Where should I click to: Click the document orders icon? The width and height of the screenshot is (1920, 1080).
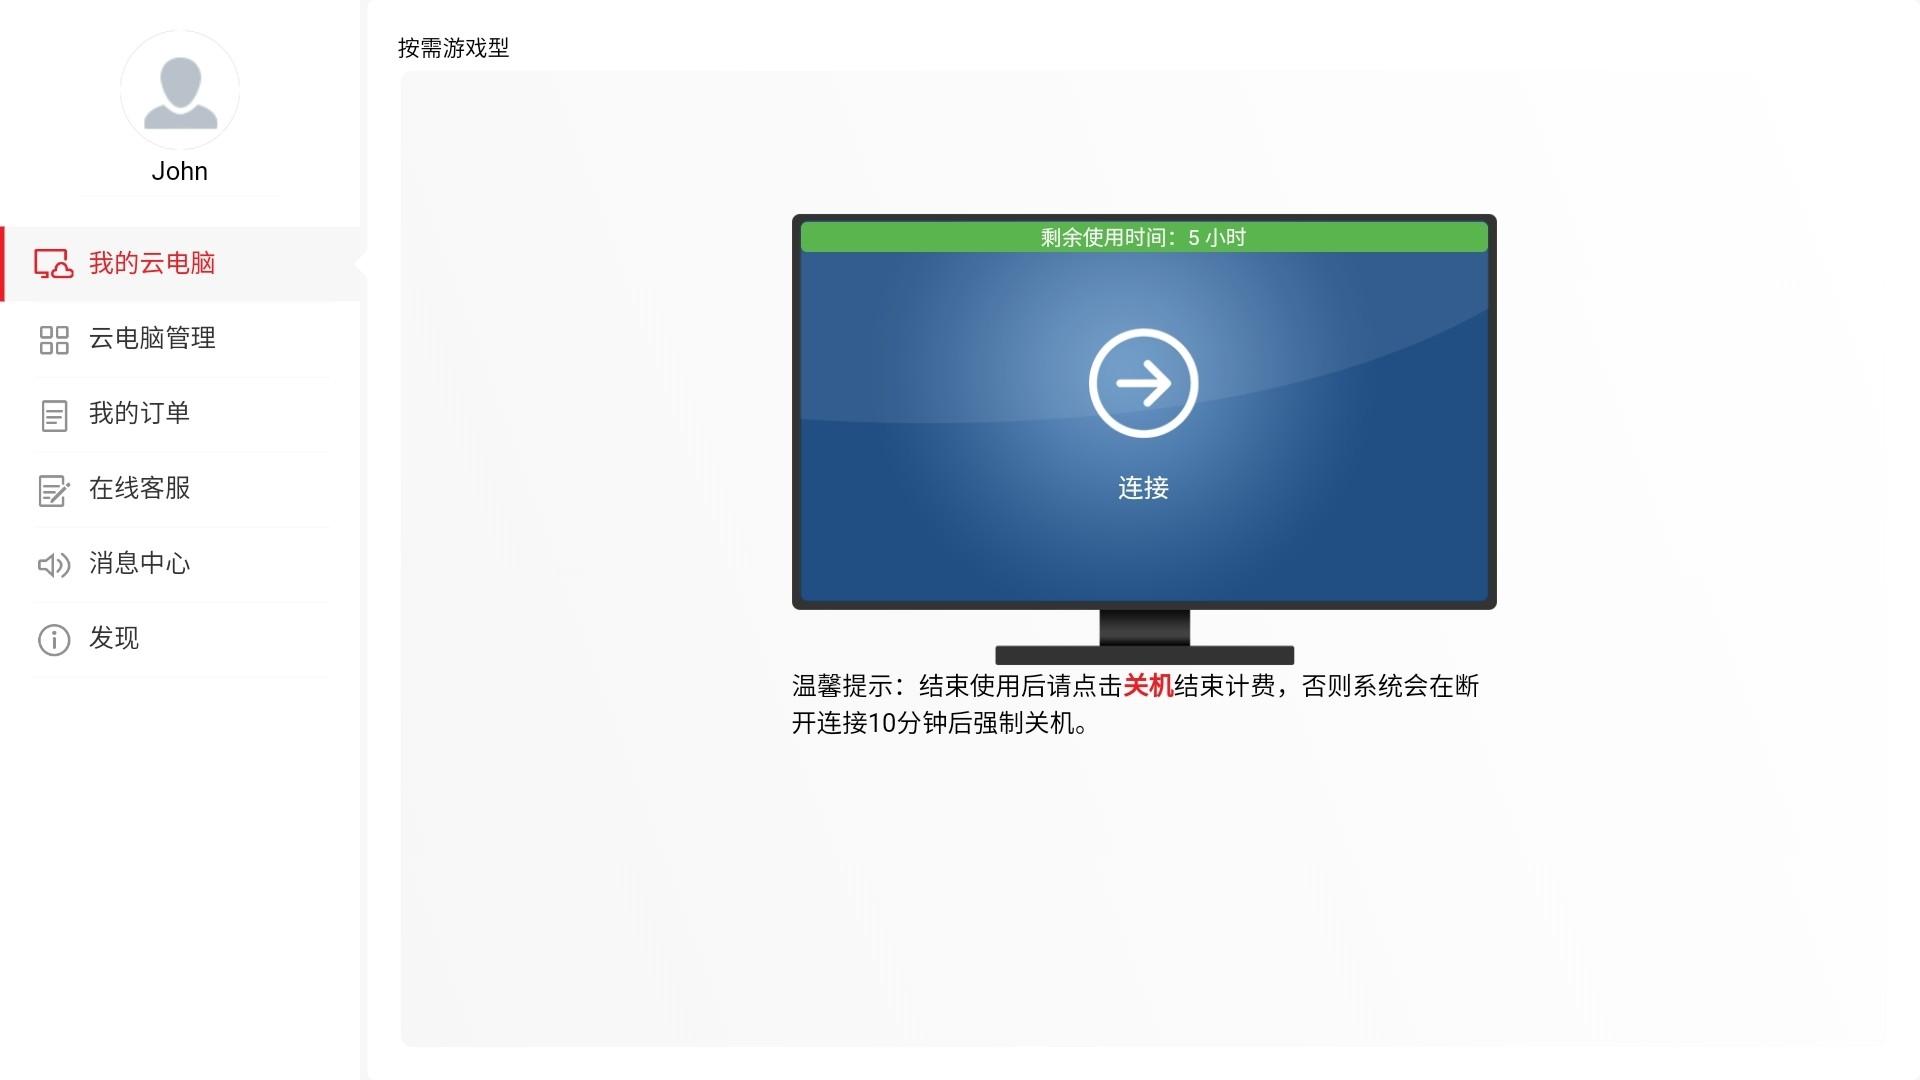[x=53, y=415]
